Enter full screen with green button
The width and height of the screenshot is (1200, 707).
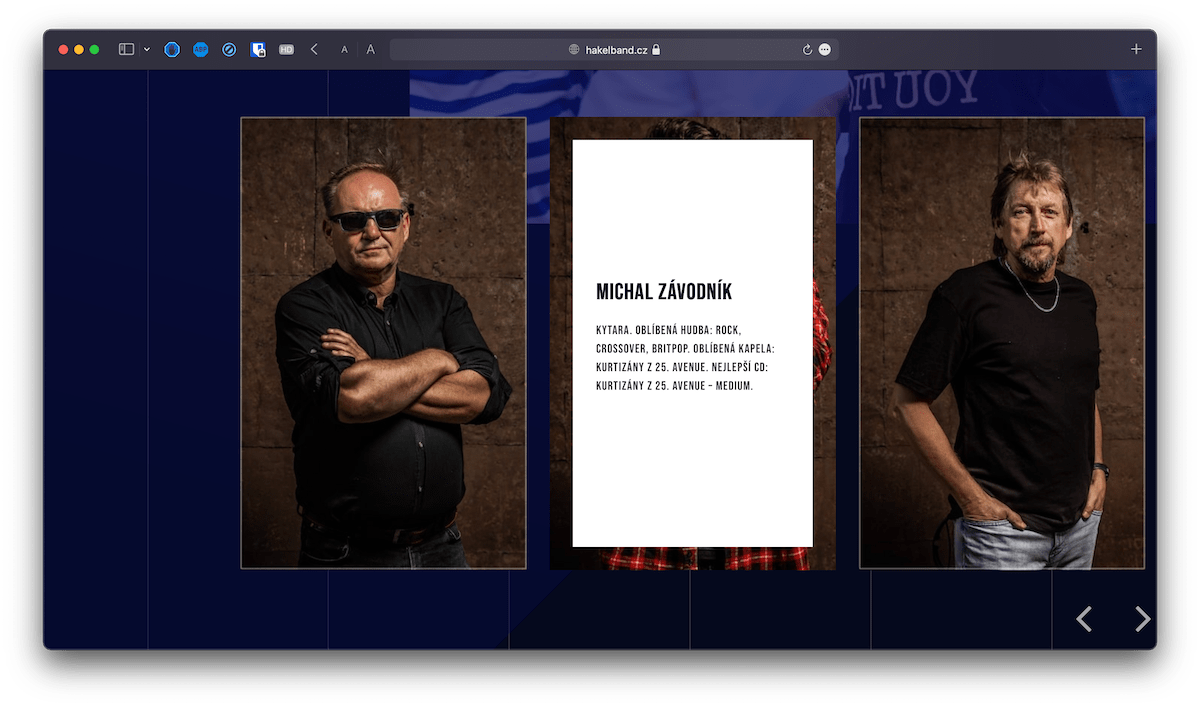point(95,49)
